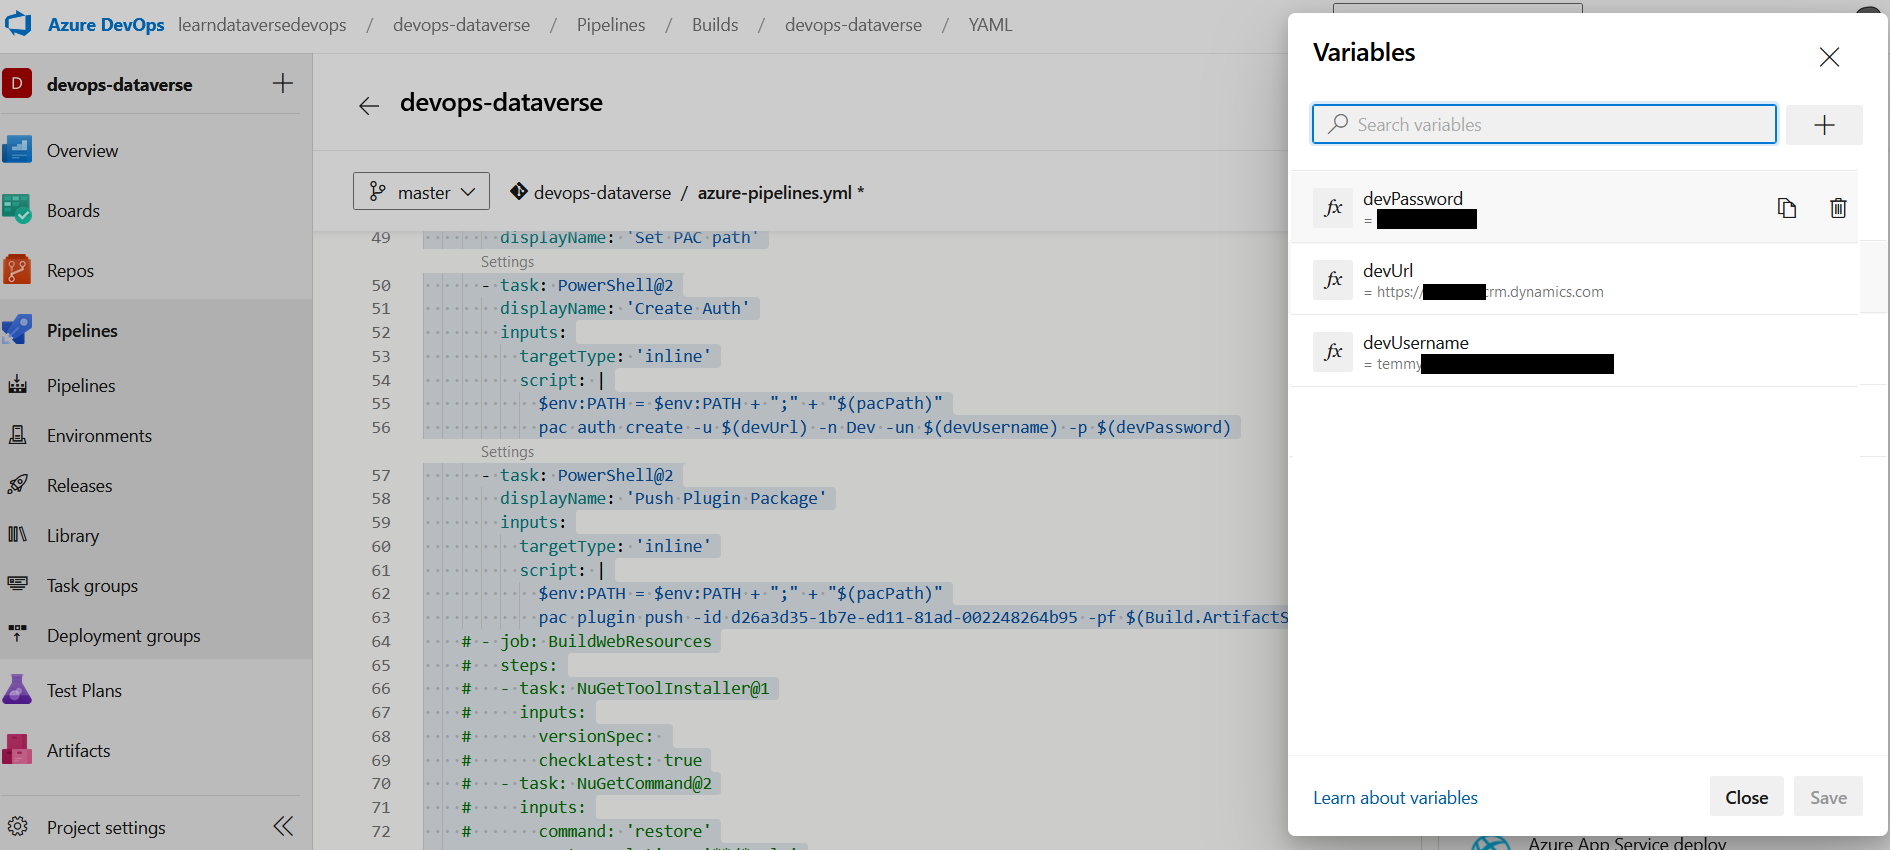Click the fx icon for devPassword

[x=1333, y=208]
